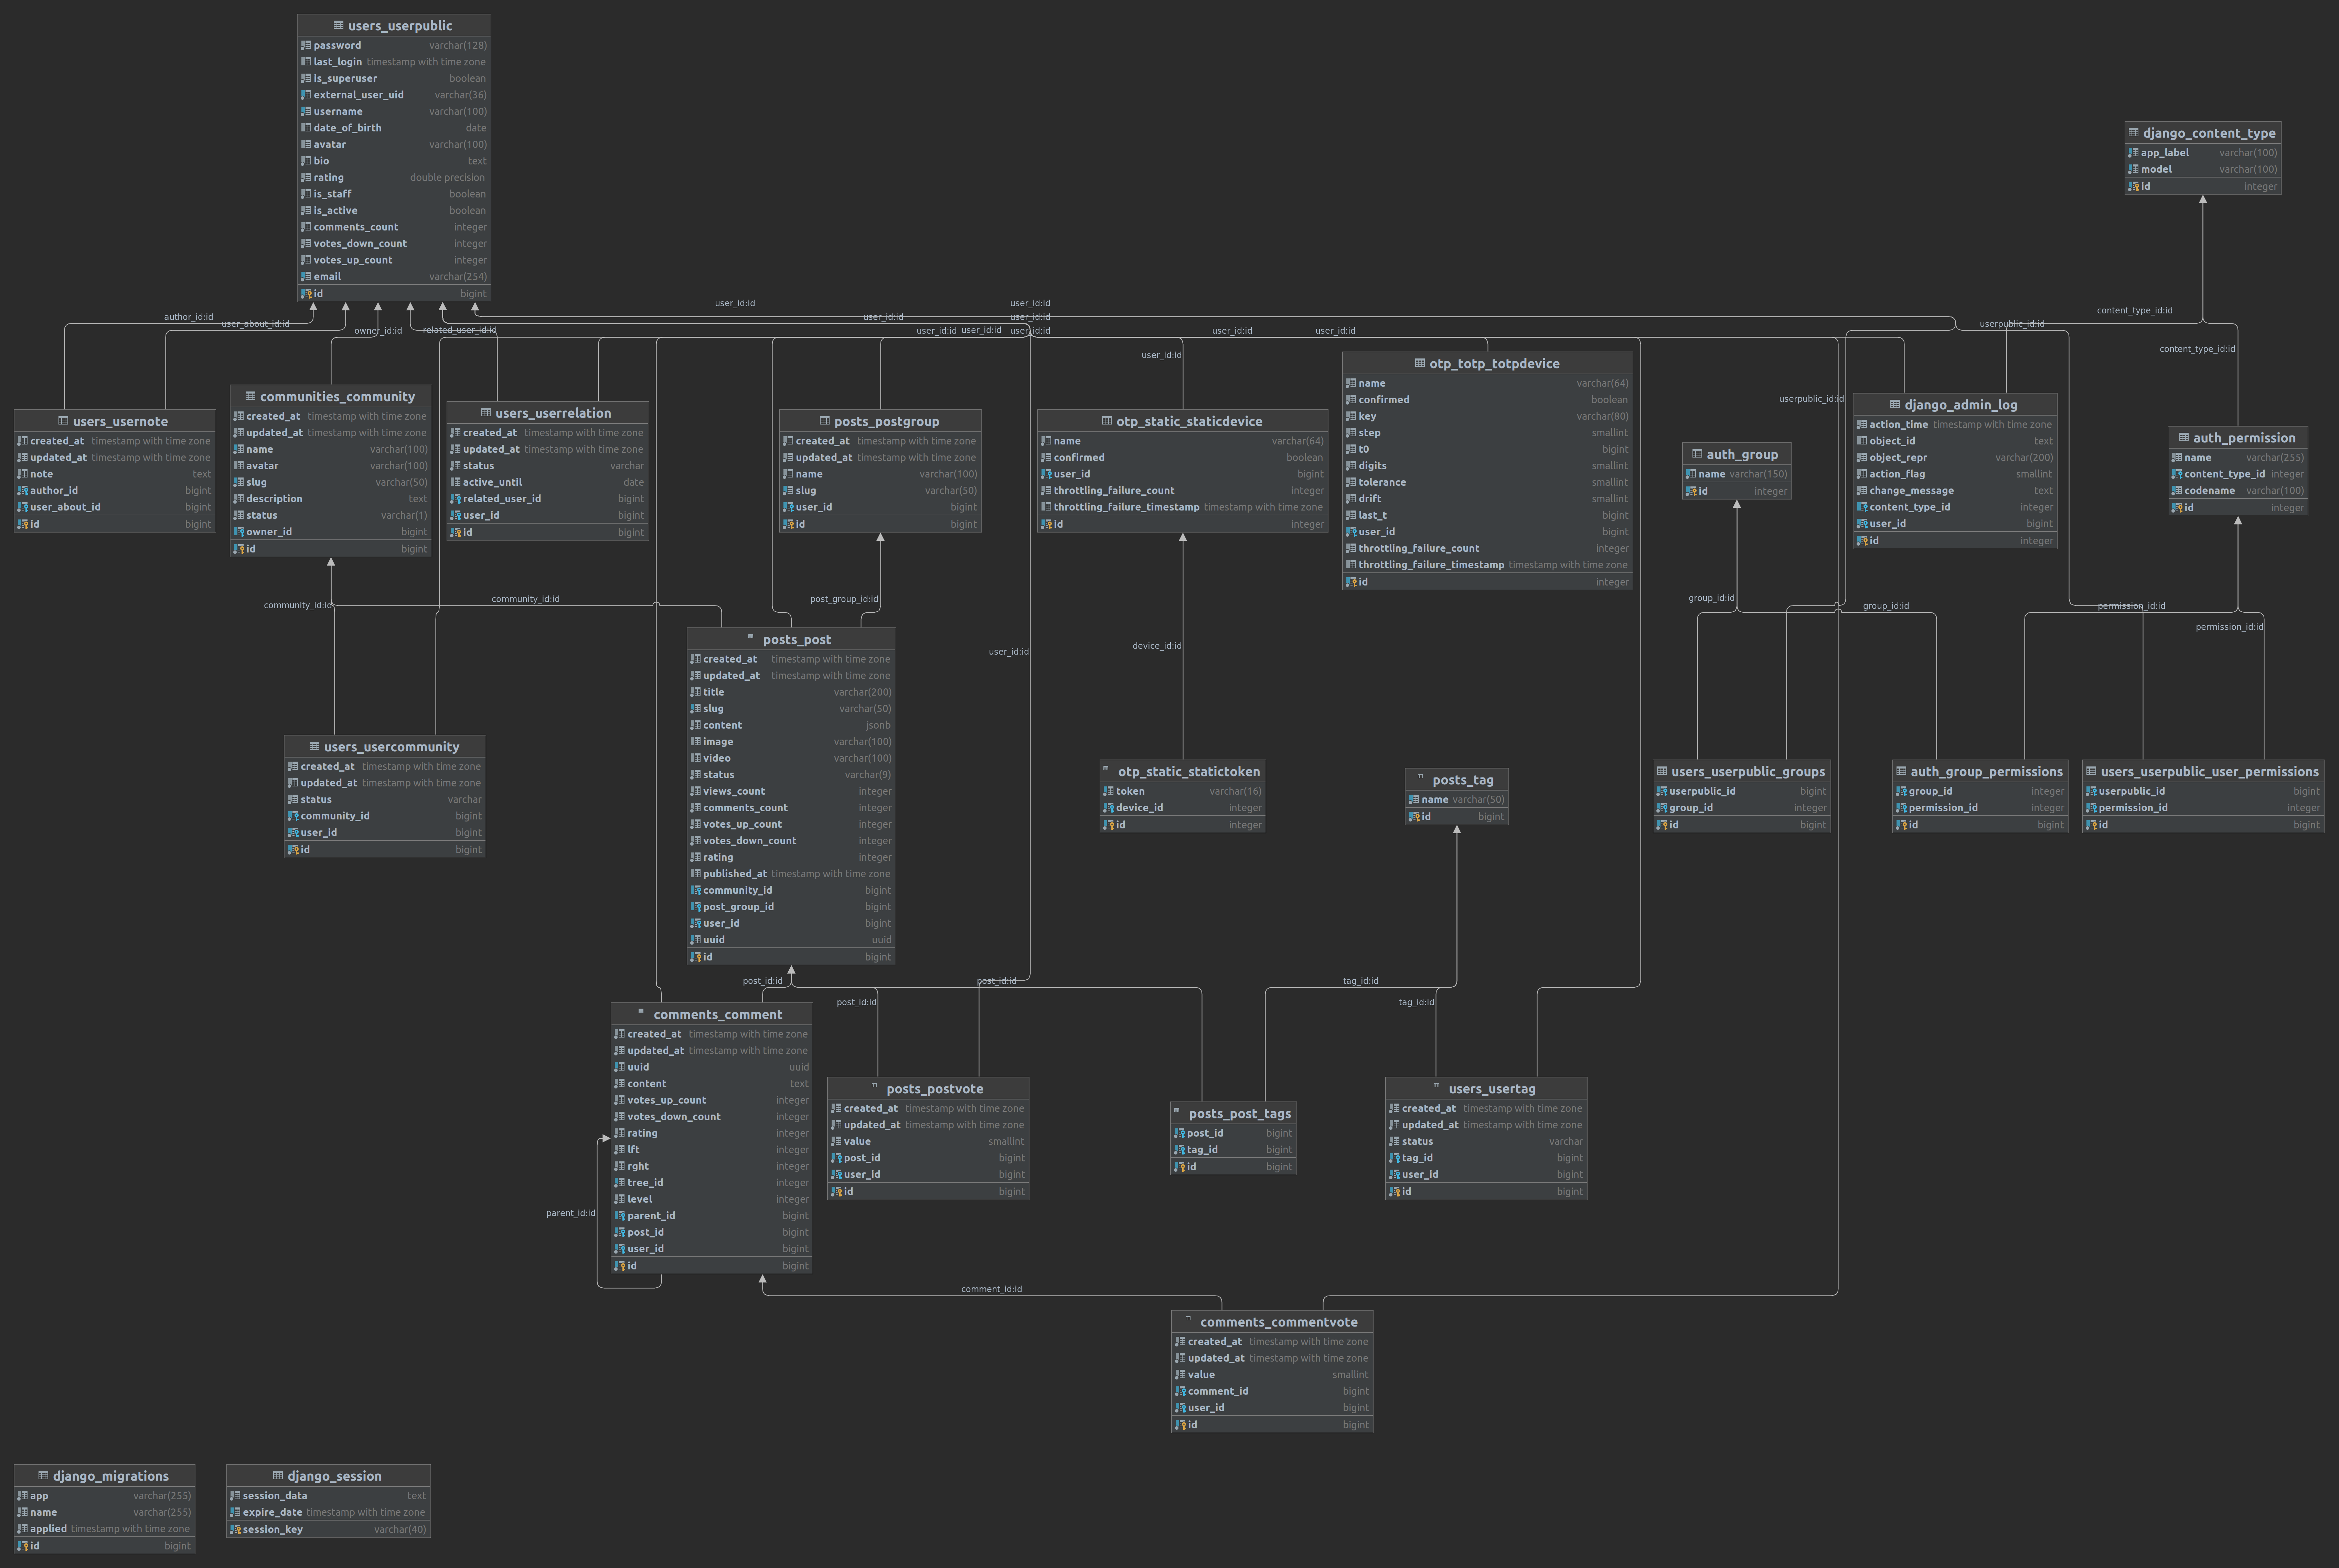Select comment_id column in comments_commentvote
The image size is (2339, 1568).
tap(1272, 1391)
